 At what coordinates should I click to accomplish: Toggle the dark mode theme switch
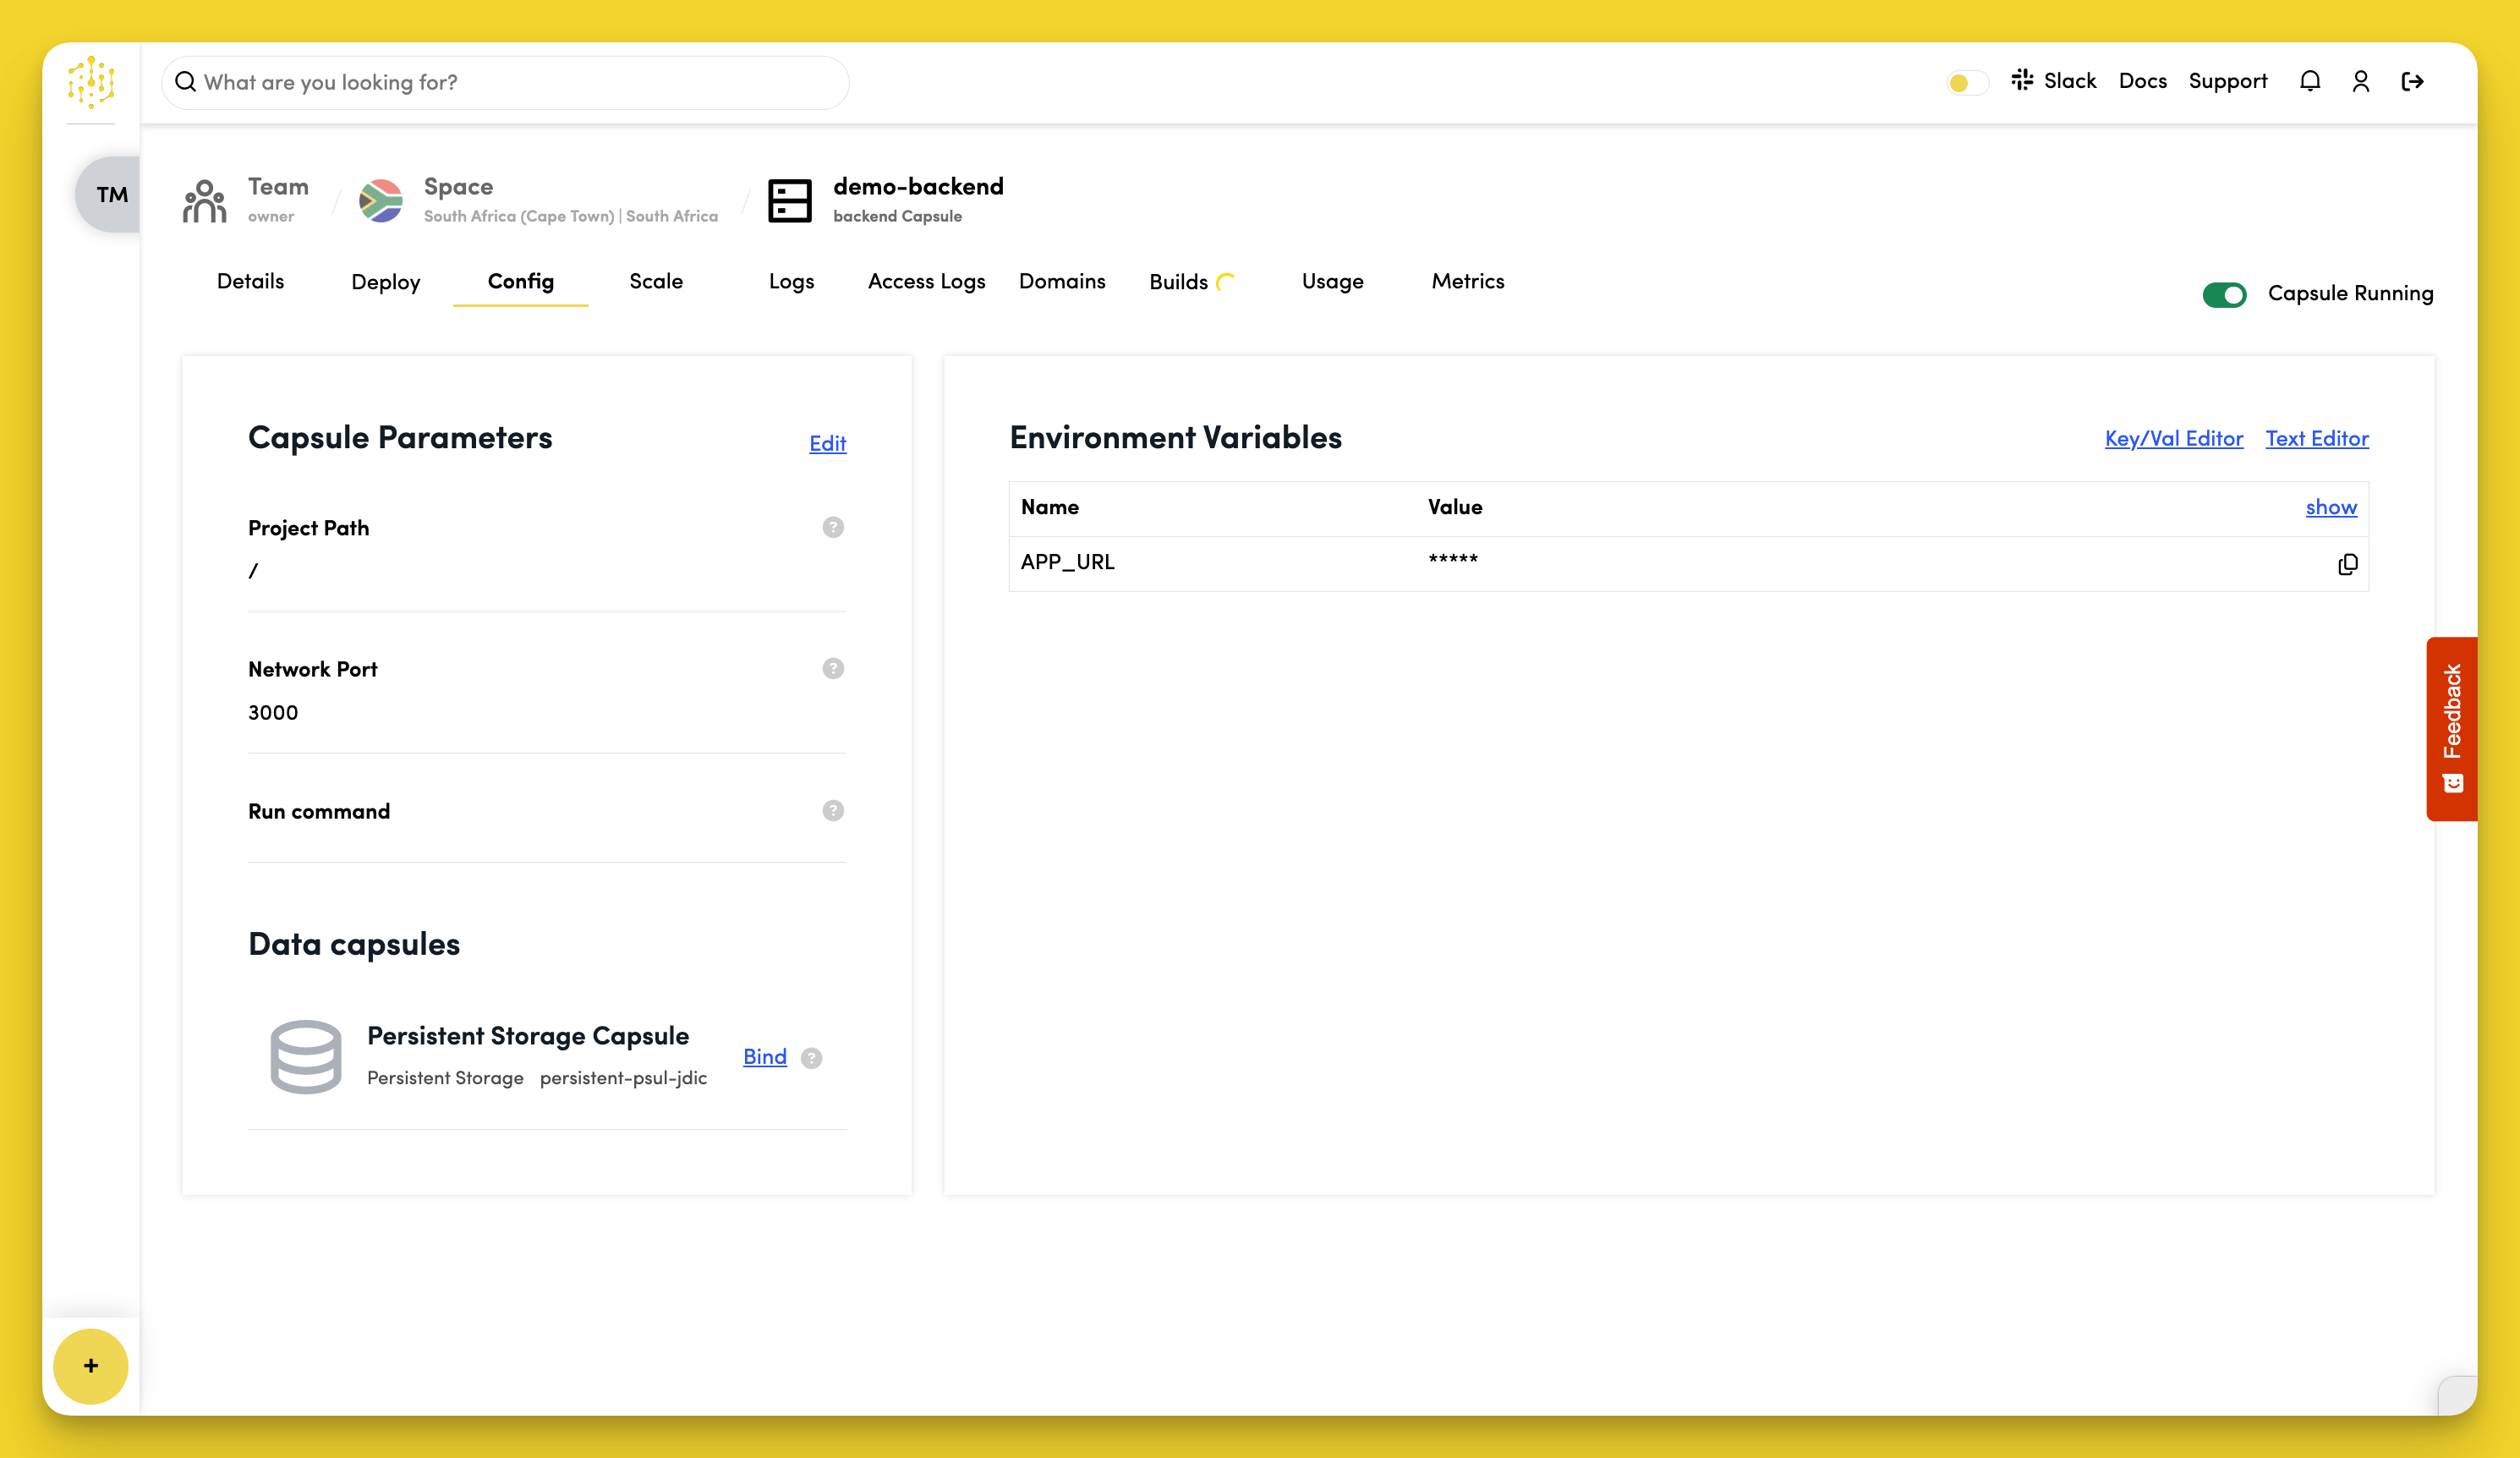tap(1966, 82)
